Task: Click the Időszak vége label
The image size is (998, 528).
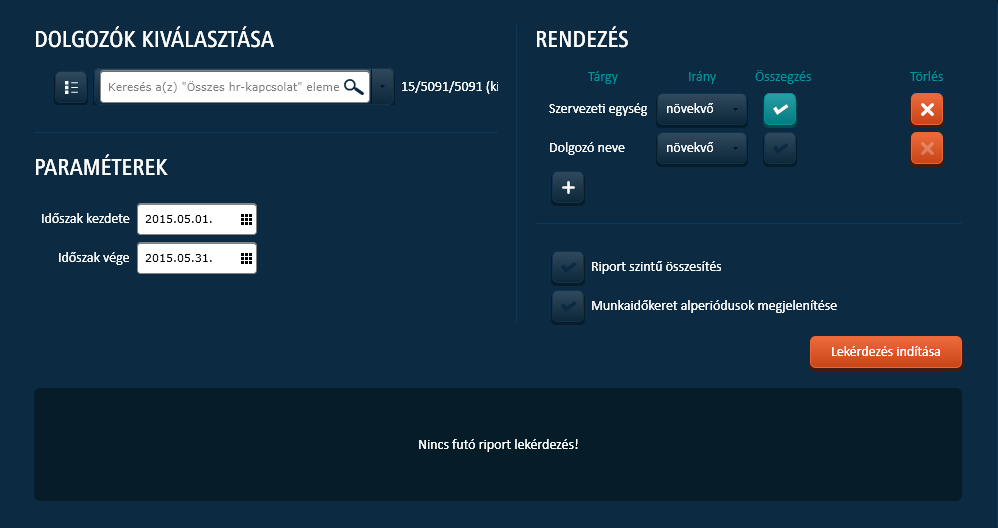Action: 94,258
